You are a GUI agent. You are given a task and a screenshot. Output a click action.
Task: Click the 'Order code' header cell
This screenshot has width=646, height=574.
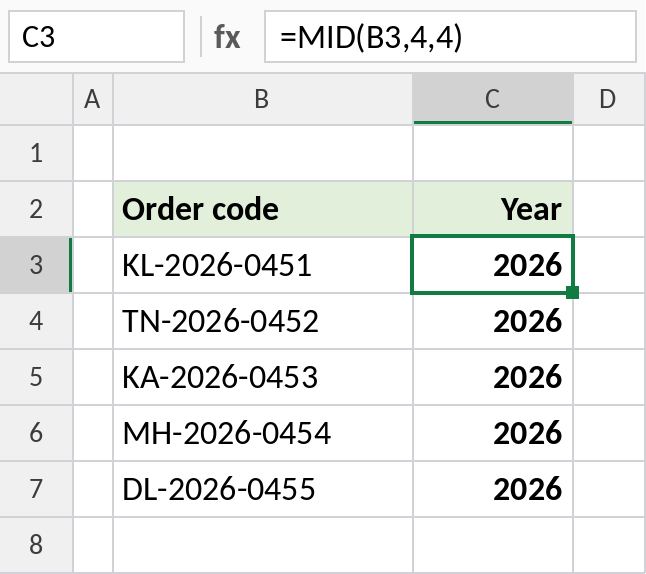click(x=263, y=209)
